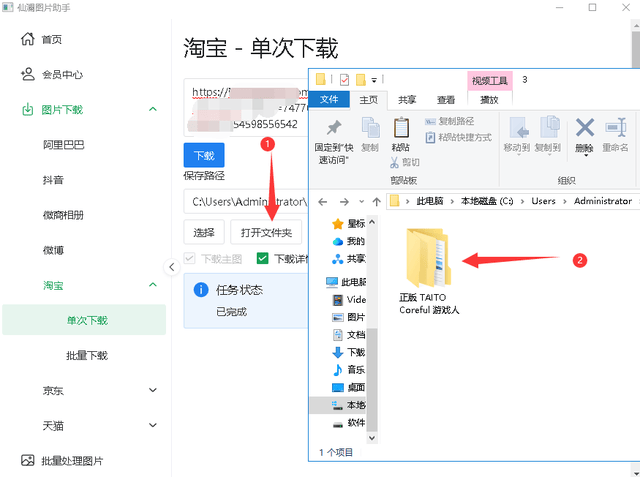The width and height of the screenshot is (640, 477).
Task: Open 批量处理图片 in the sidebar
Action: click(62, 461)
